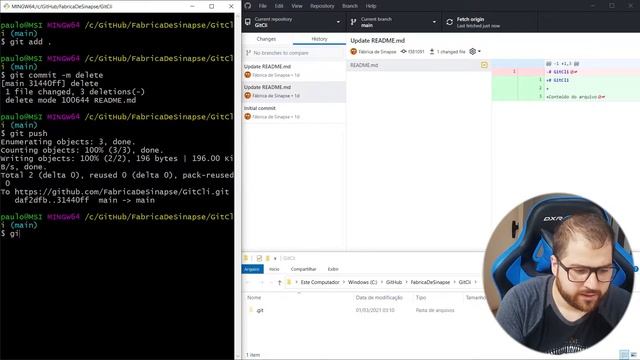
Task: Sort by the Nome column header
Action: tap(254, 298)
